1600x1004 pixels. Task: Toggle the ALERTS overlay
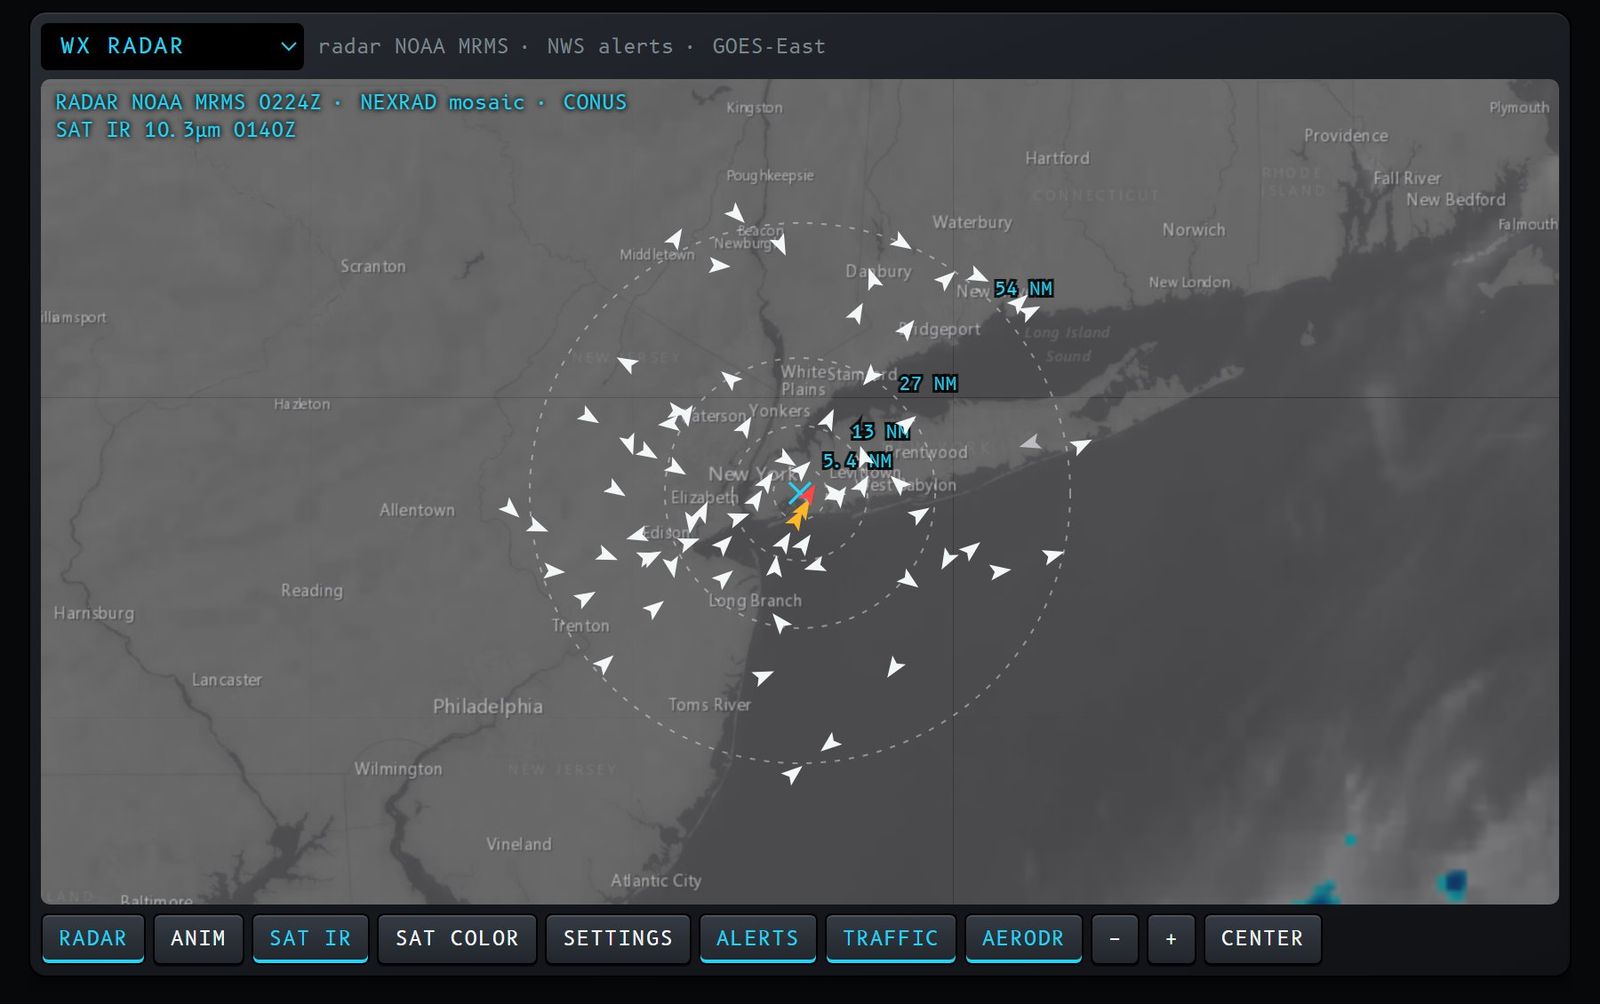[x=758, y=939]
